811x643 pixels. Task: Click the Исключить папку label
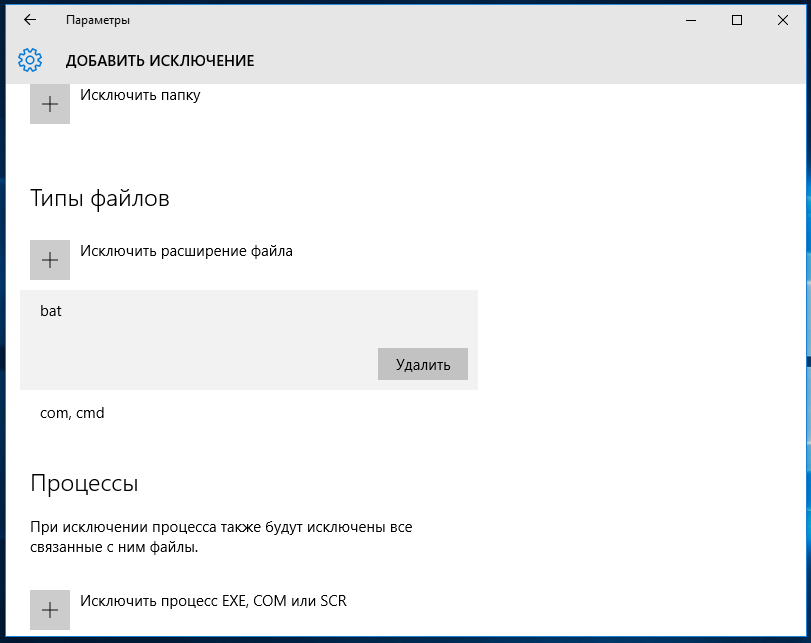click(x=140, y=95)
